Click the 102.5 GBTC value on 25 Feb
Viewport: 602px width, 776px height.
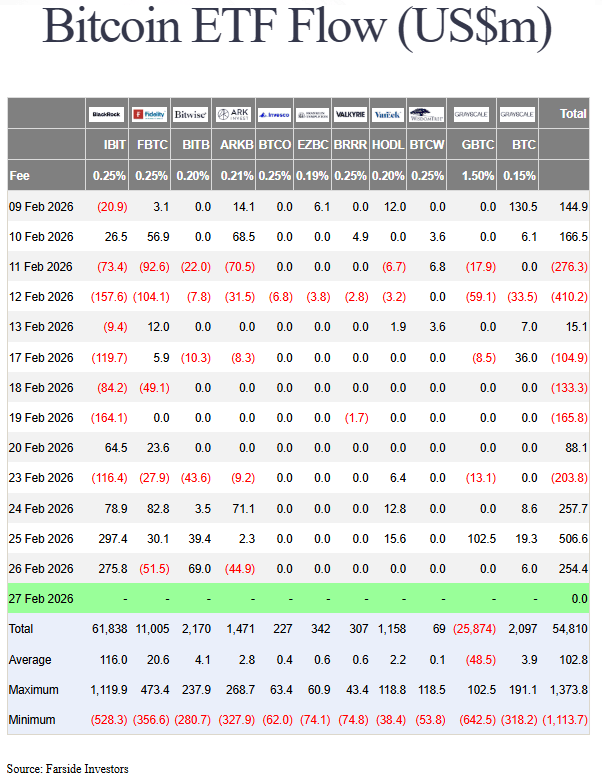(x=482, y=538)
